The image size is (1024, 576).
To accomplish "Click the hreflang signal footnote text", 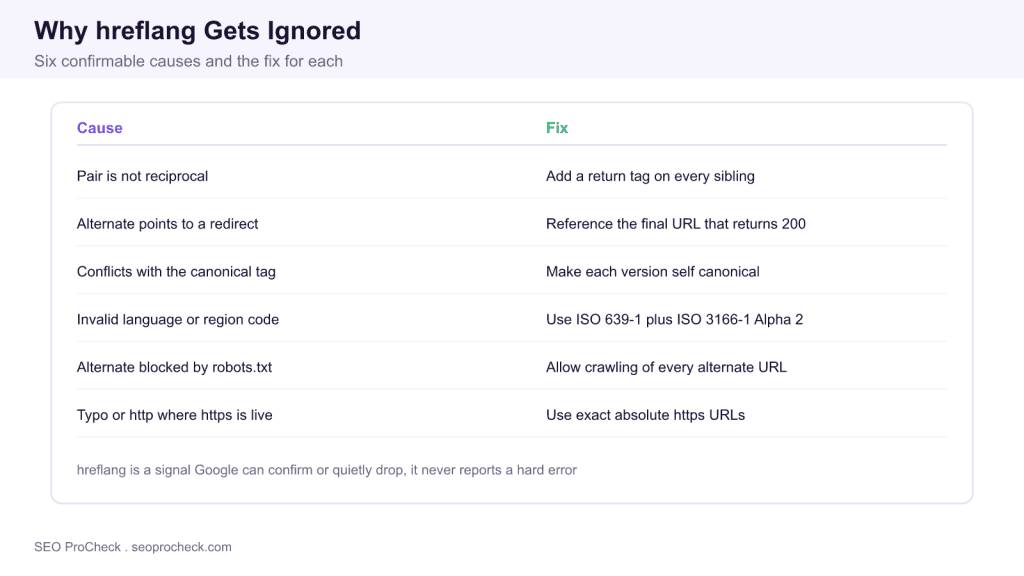I will click(x=327, y=470).
